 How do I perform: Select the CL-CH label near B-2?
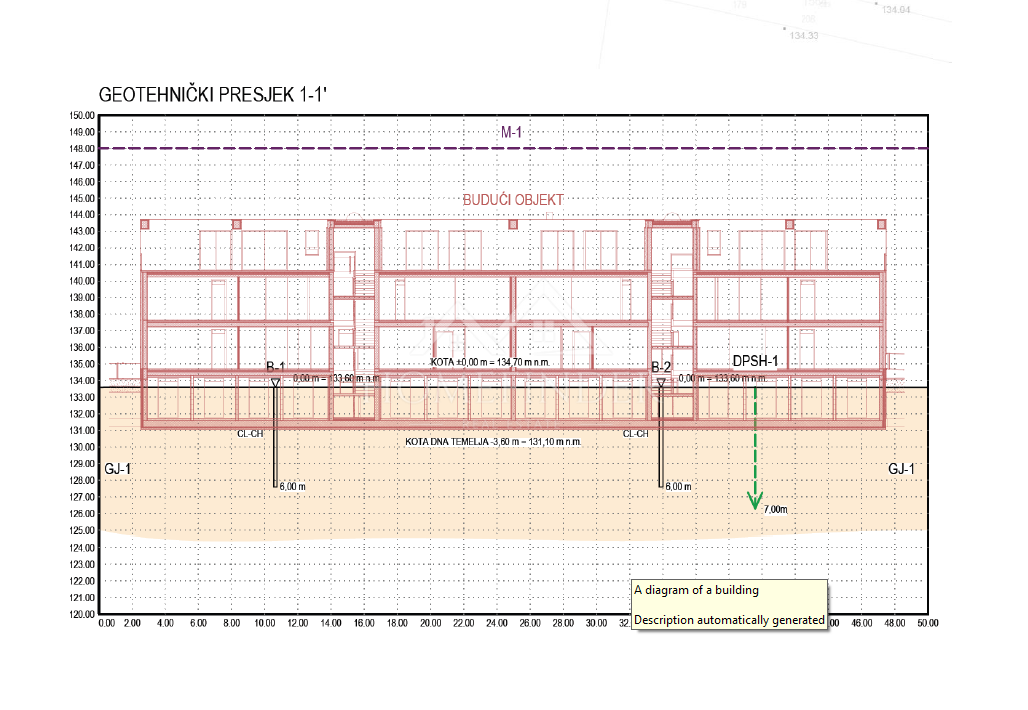coord(635,434)
